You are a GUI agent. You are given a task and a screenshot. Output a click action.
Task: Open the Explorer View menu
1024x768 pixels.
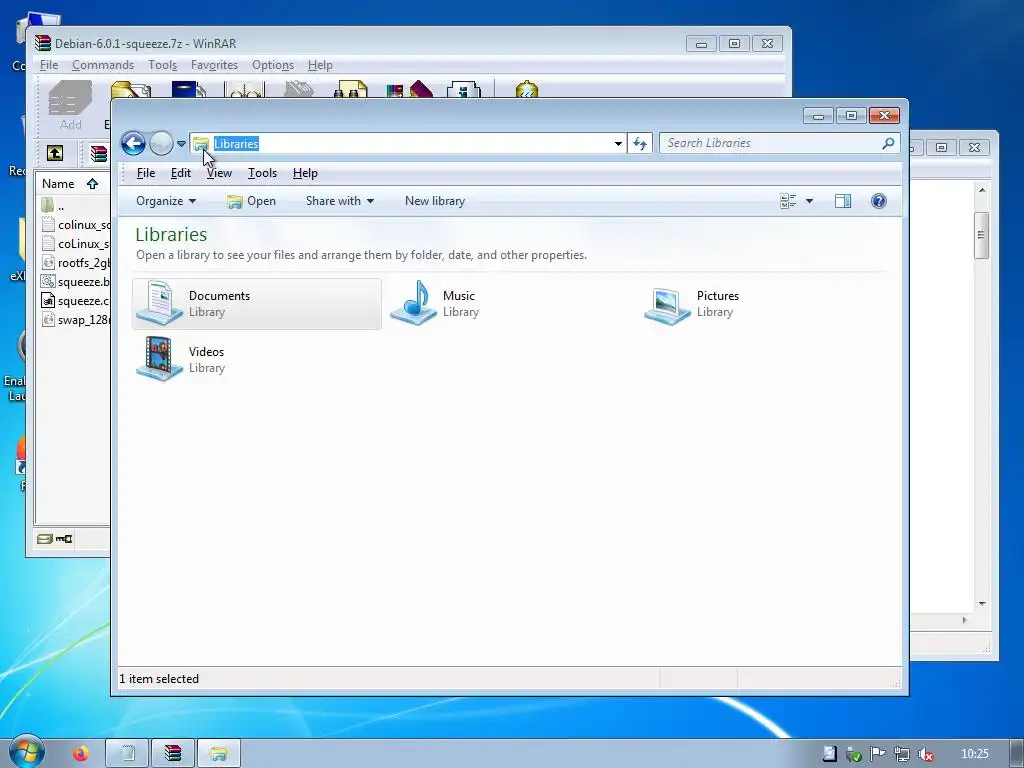coord(219,173)
